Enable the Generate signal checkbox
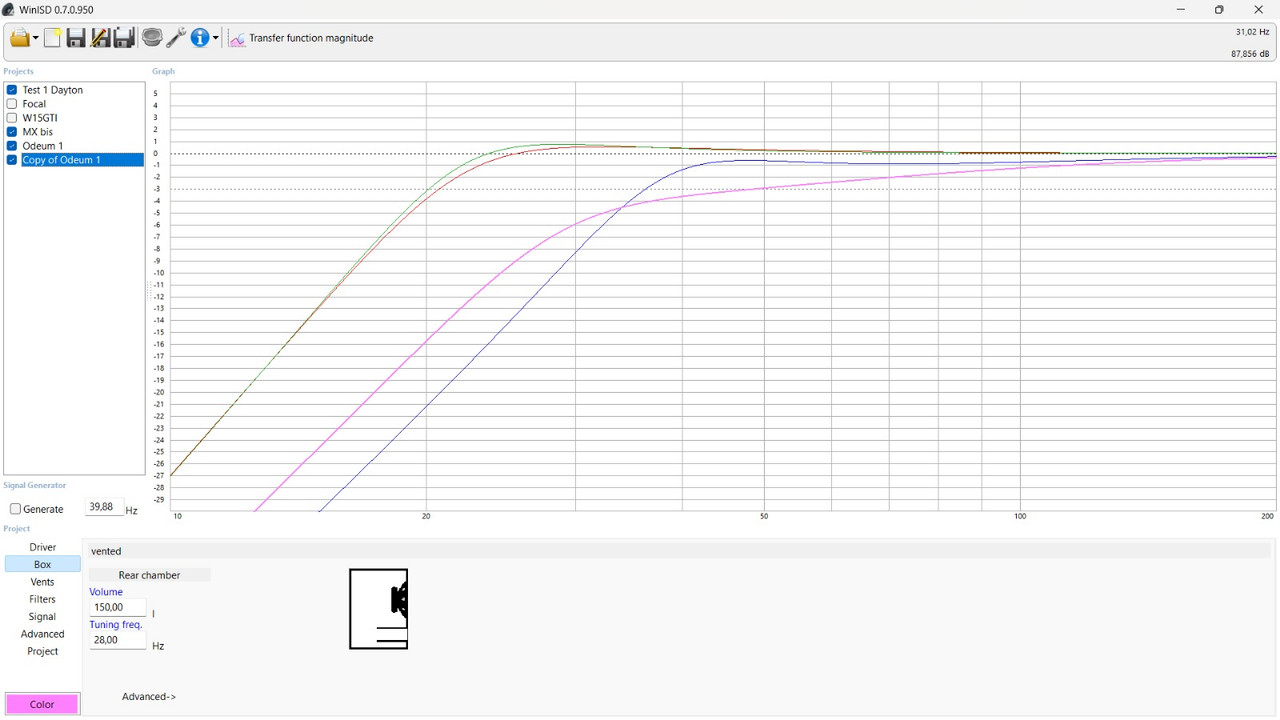 point(15,509)
